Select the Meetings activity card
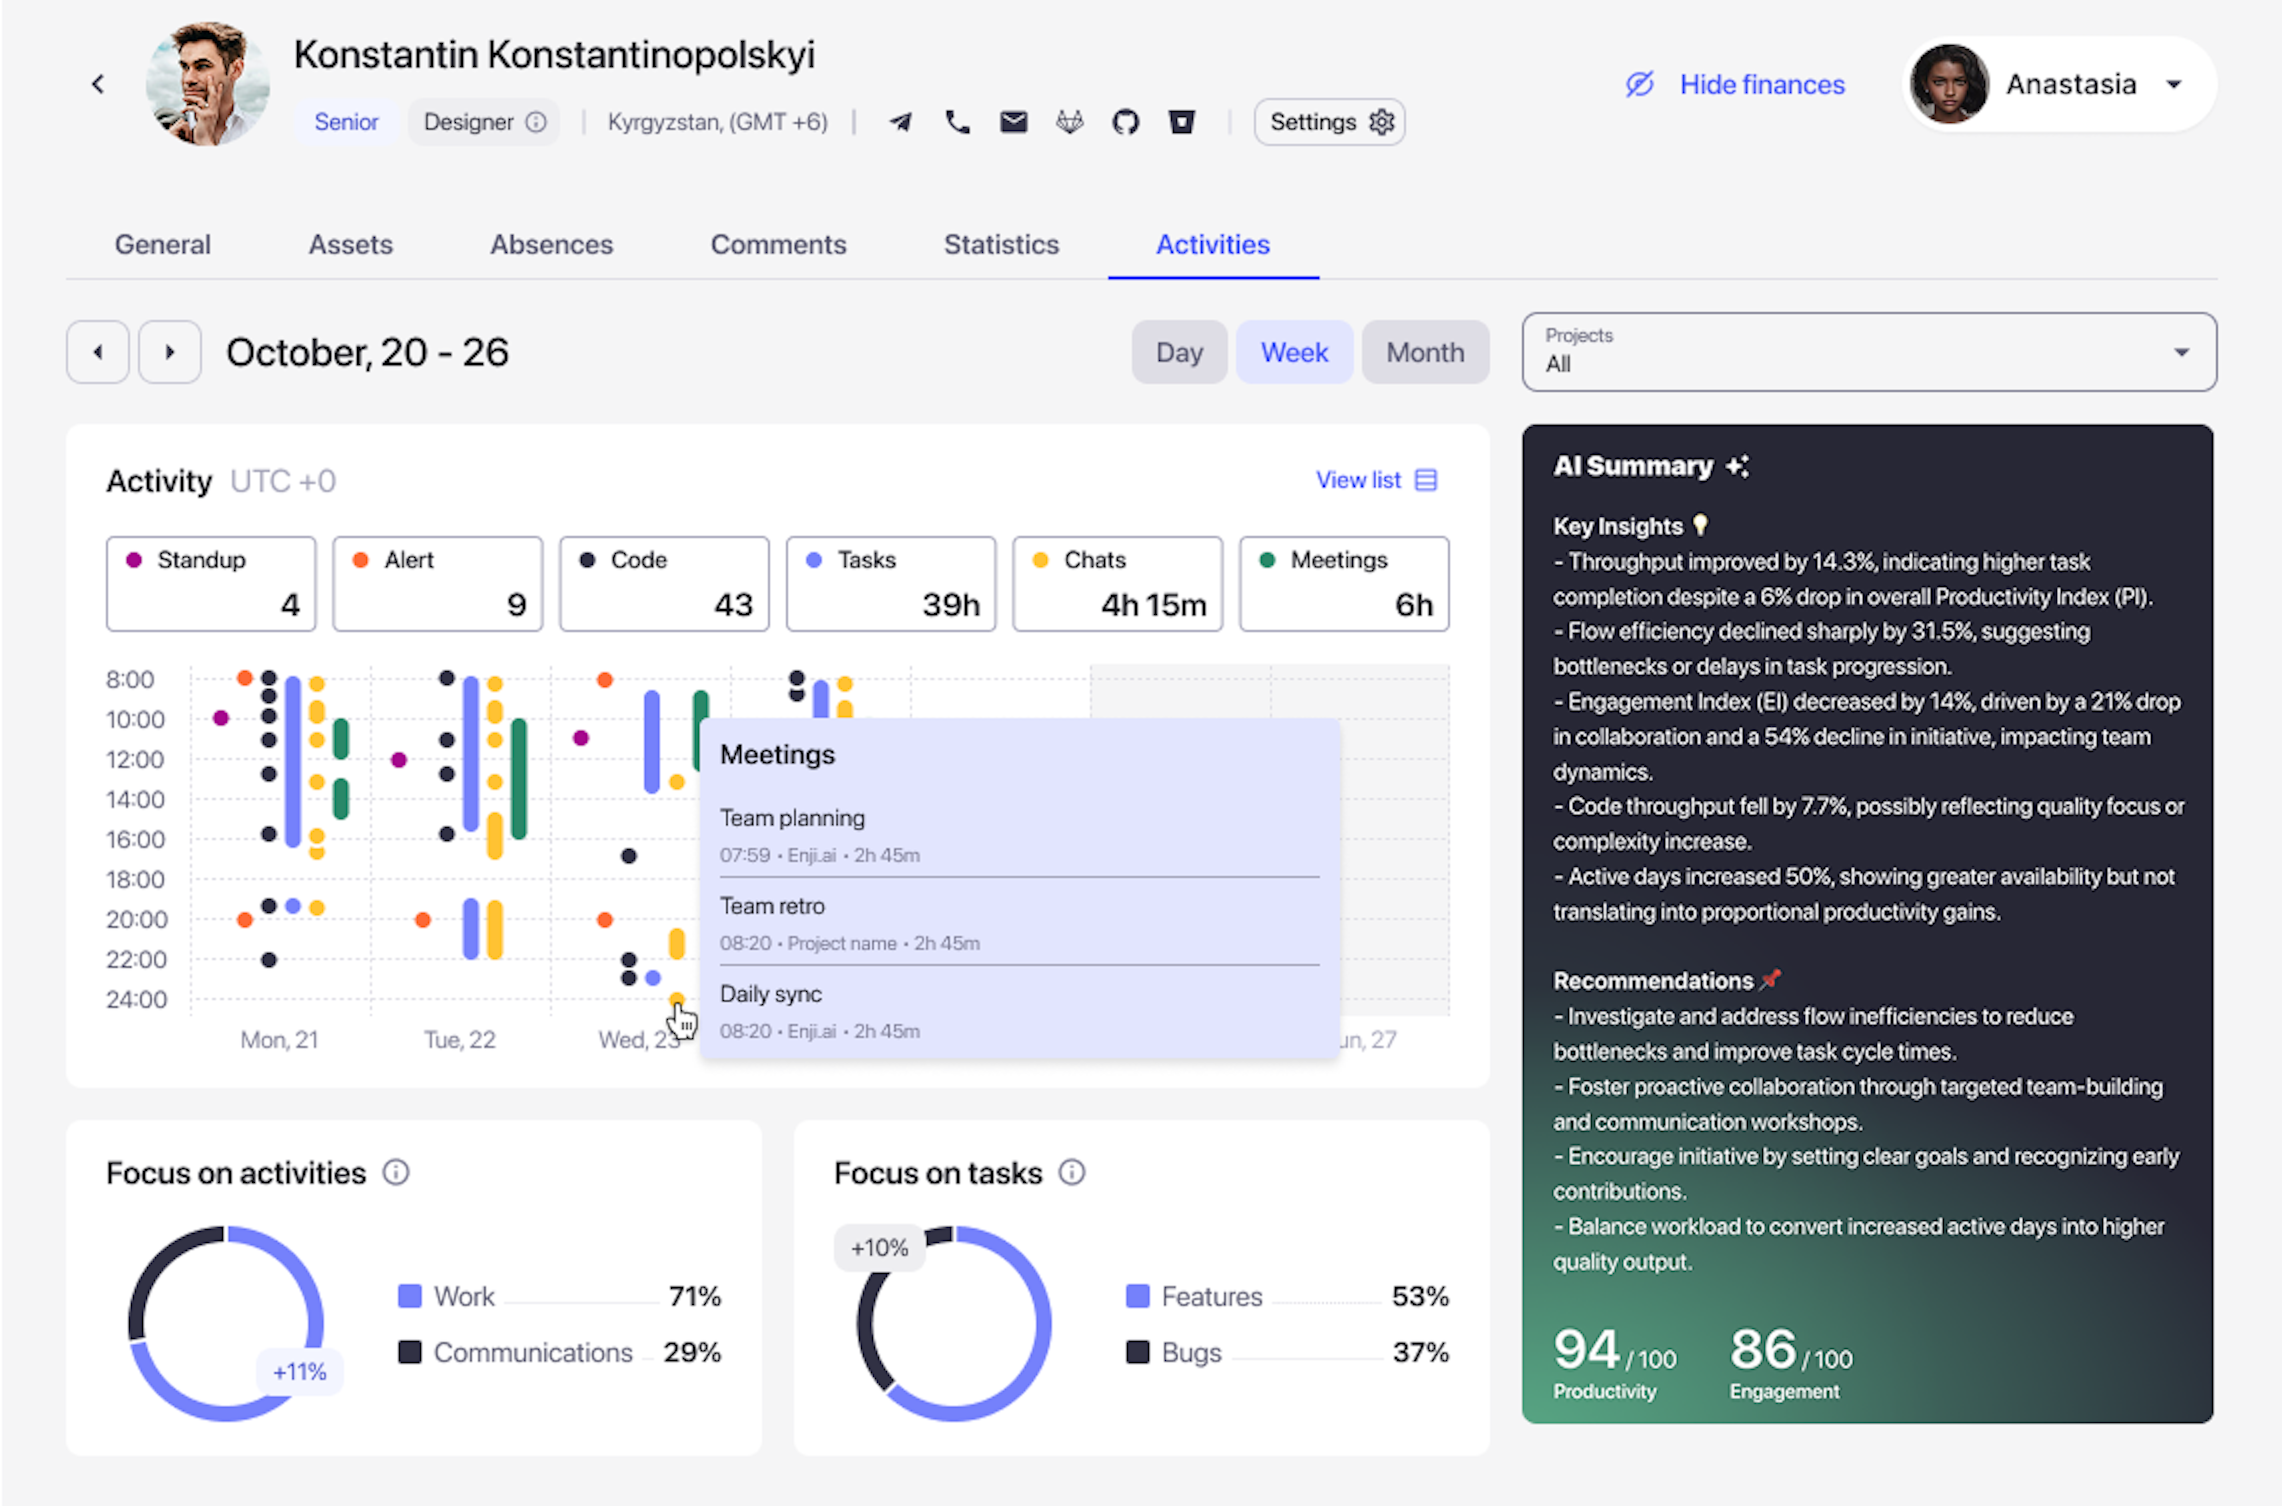The width and height of the screenshot is (2282, 1506). point(1343,583)
